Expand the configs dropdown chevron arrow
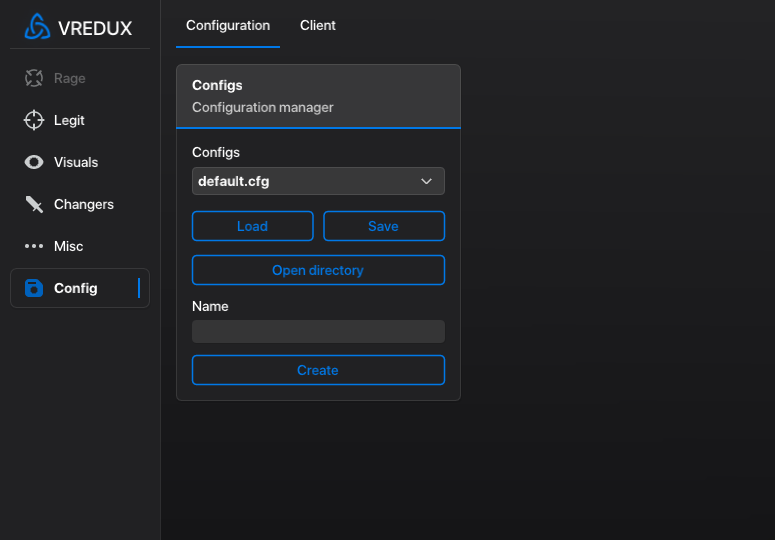The height and width of the screenshot is (540, 775). click(x=427, y=181)
